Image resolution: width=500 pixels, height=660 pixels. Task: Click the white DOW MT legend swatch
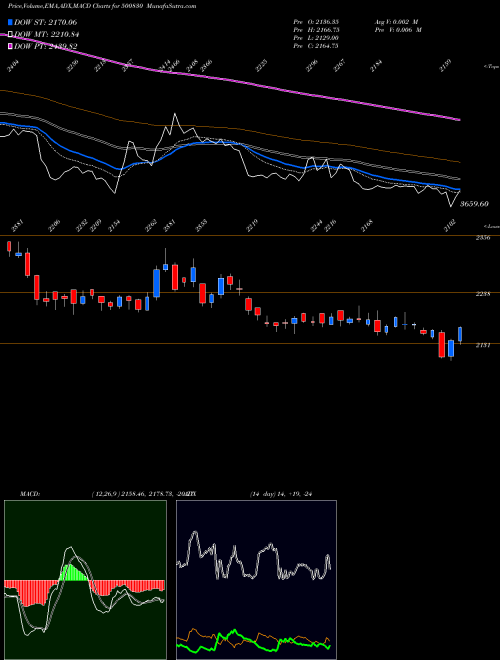pyautogui.click(x=10, y=35)
